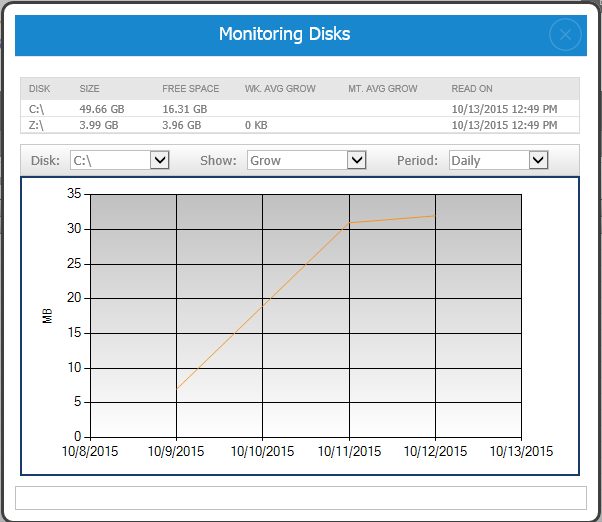Click the Disk combo box showing C:\
Viewport: 602px width, 522px height.
point(120,160)
